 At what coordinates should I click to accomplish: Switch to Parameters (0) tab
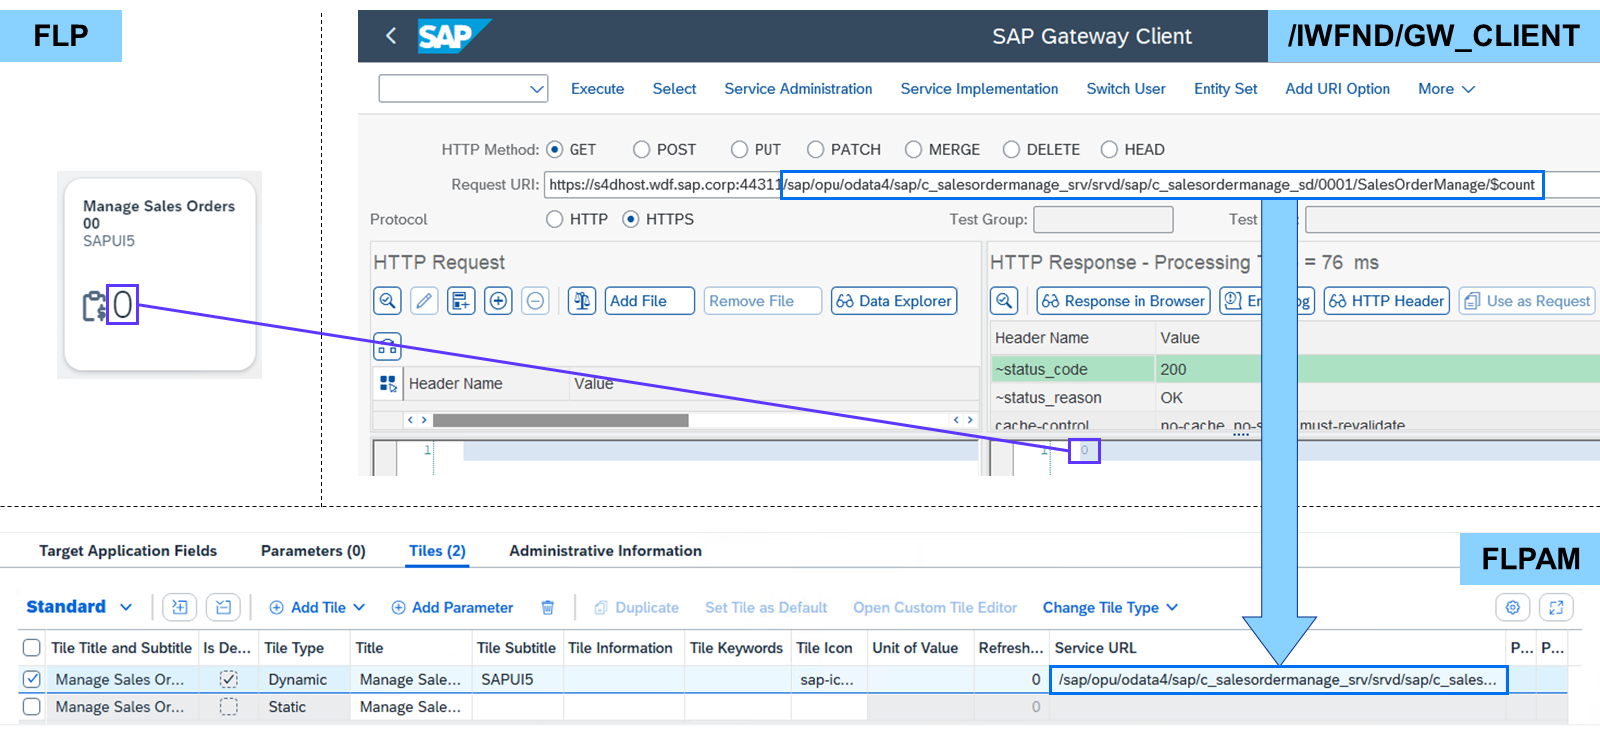click(x=313, y=551)
